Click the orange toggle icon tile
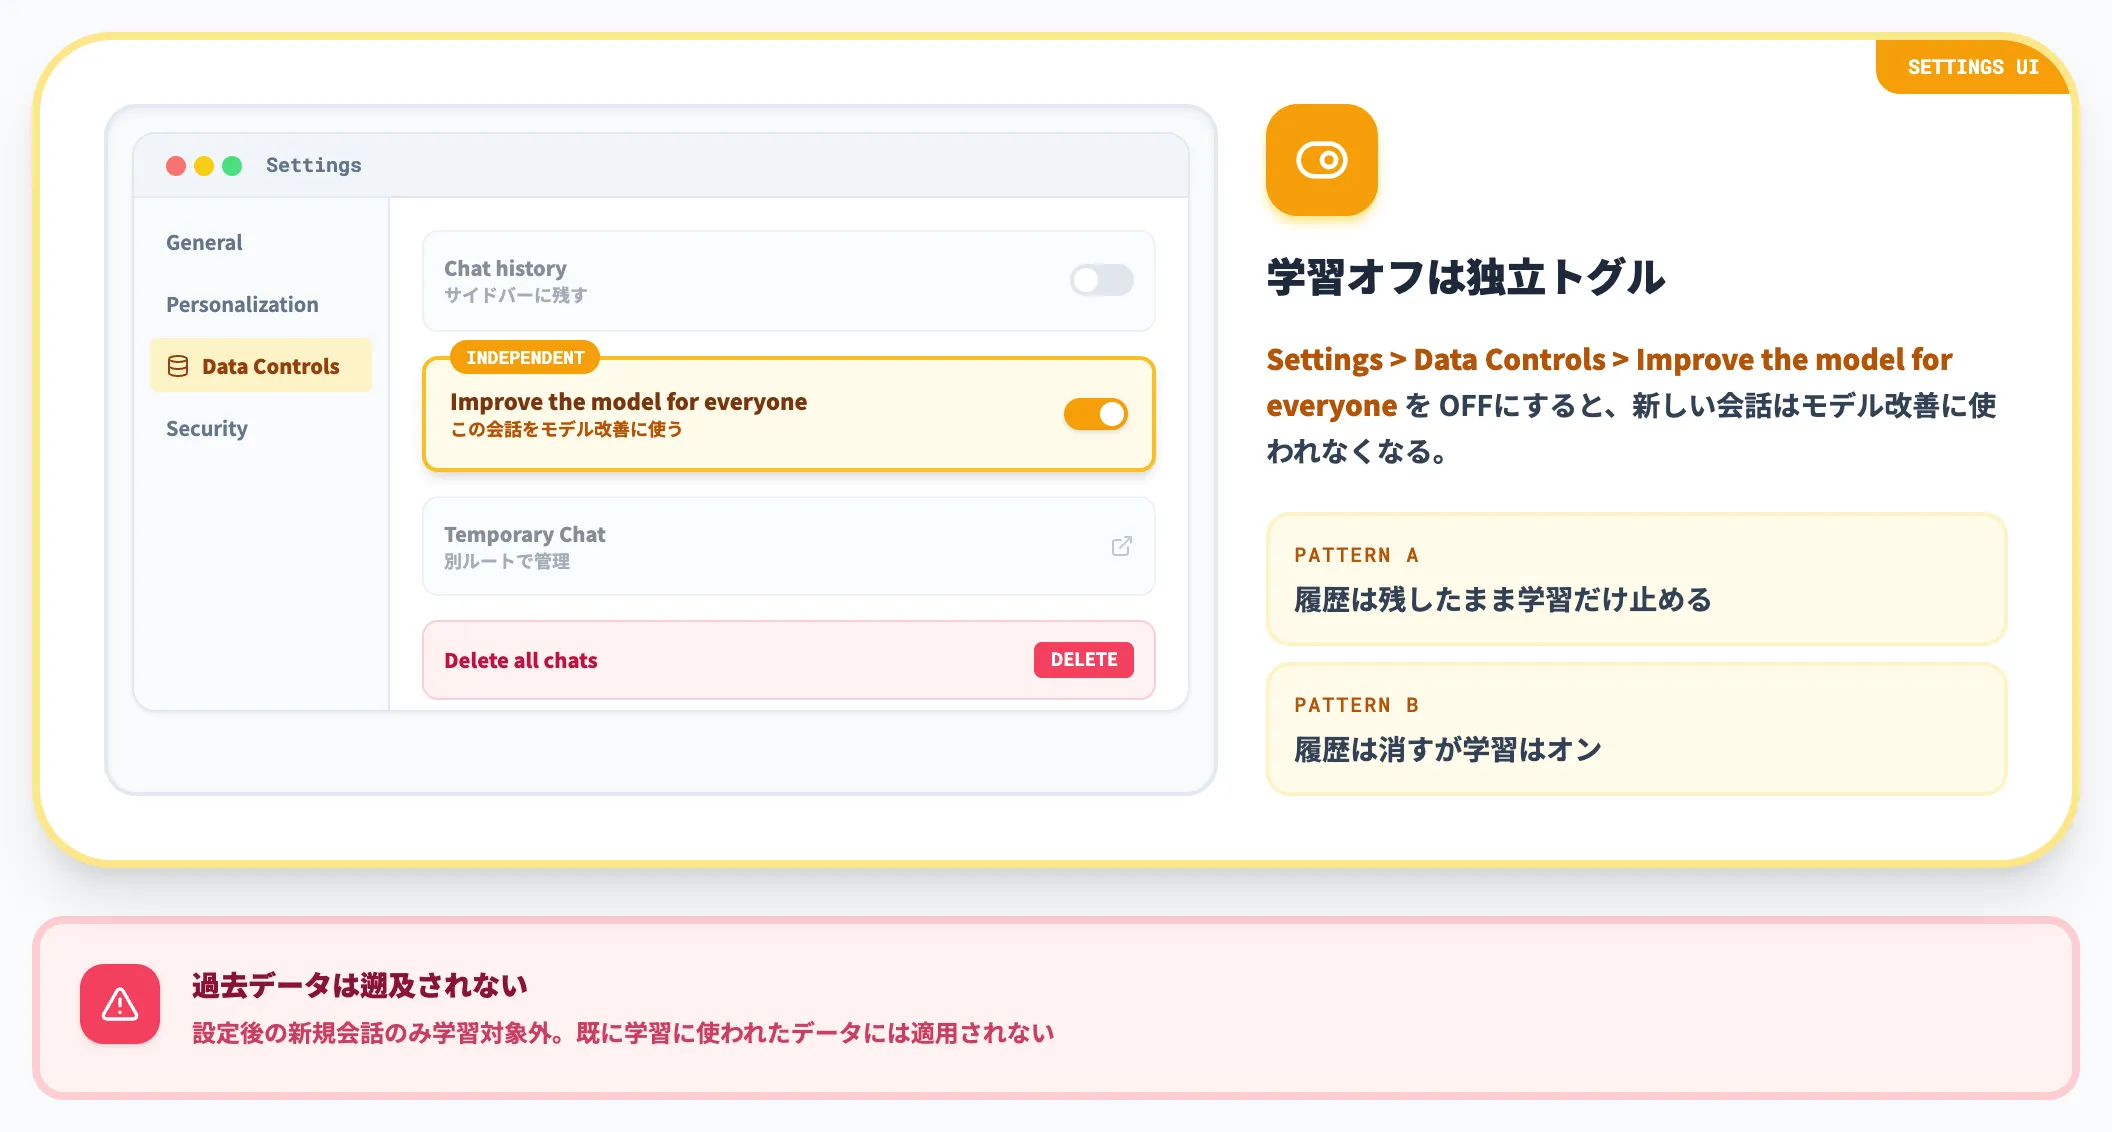Screen dimensions: 2112x1132 coord(1322,160)
